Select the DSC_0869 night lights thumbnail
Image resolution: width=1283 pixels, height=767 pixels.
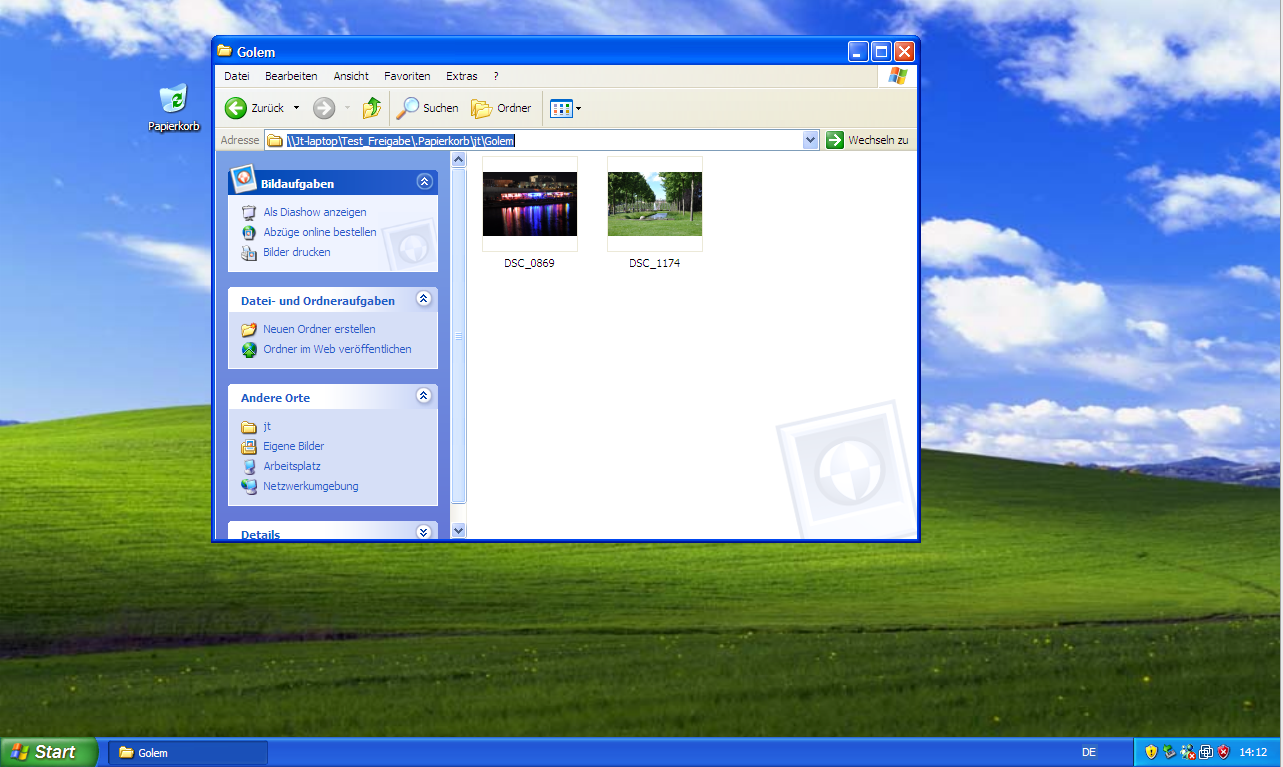click(530, 204)
